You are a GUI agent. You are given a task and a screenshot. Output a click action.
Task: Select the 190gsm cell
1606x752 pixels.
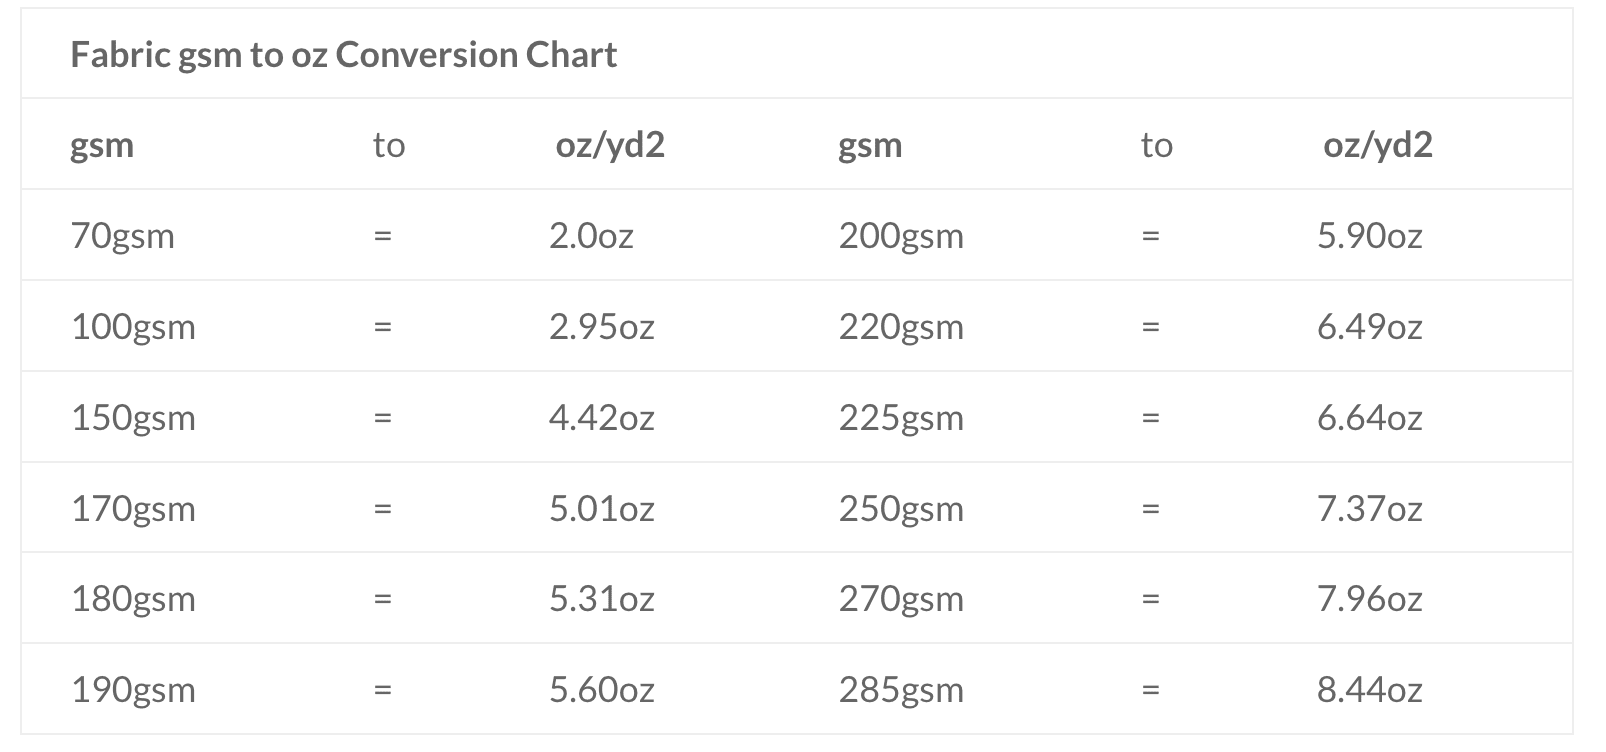(x=133, y=690)
